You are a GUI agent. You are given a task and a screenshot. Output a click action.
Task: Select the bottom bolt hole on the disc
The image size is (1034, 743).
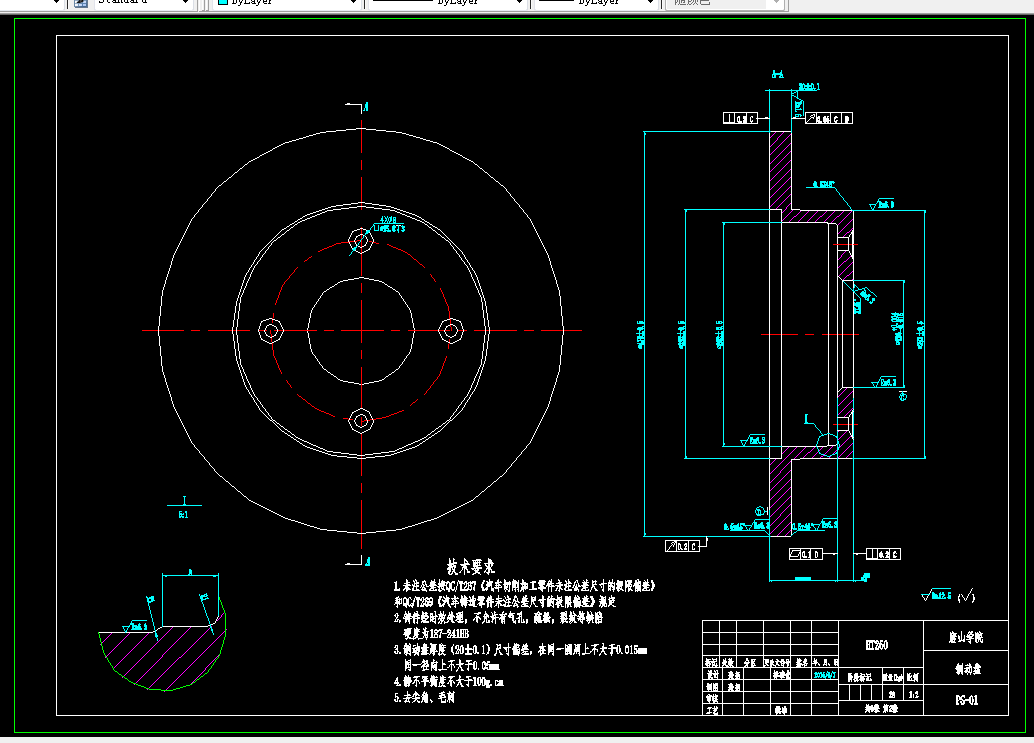[361, 420]
